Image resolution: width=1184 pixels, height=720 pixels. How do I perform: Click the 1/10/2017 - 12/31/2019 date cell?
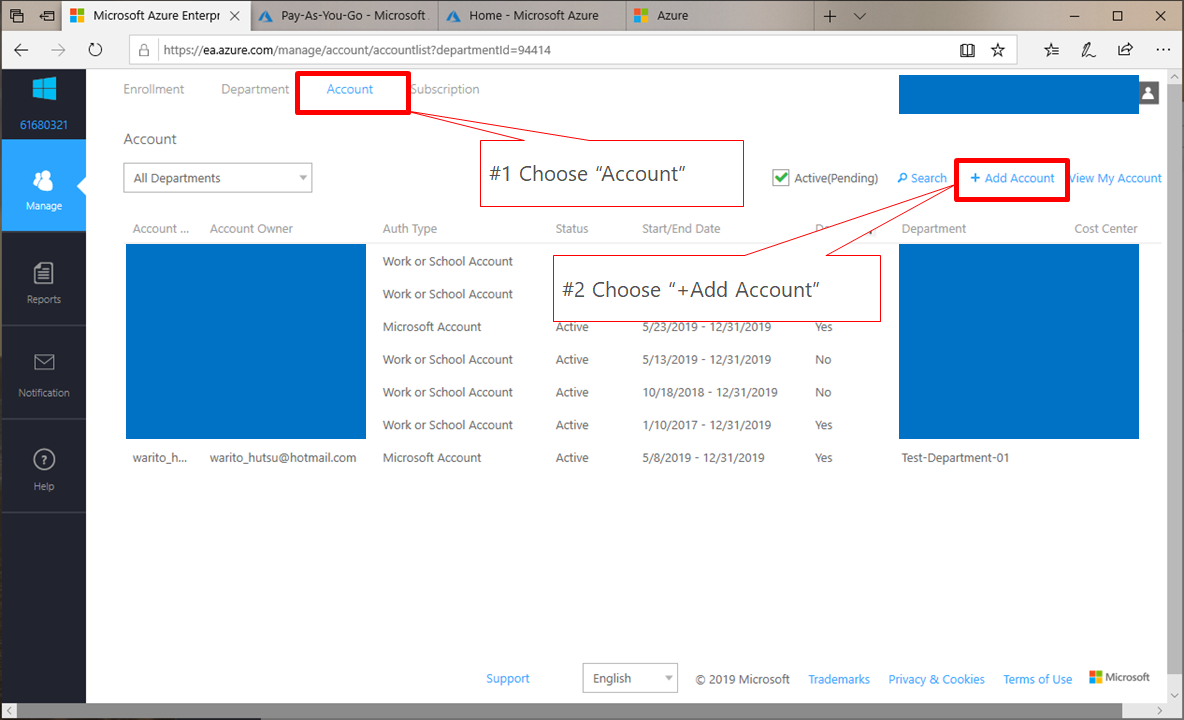click(706, 425)
